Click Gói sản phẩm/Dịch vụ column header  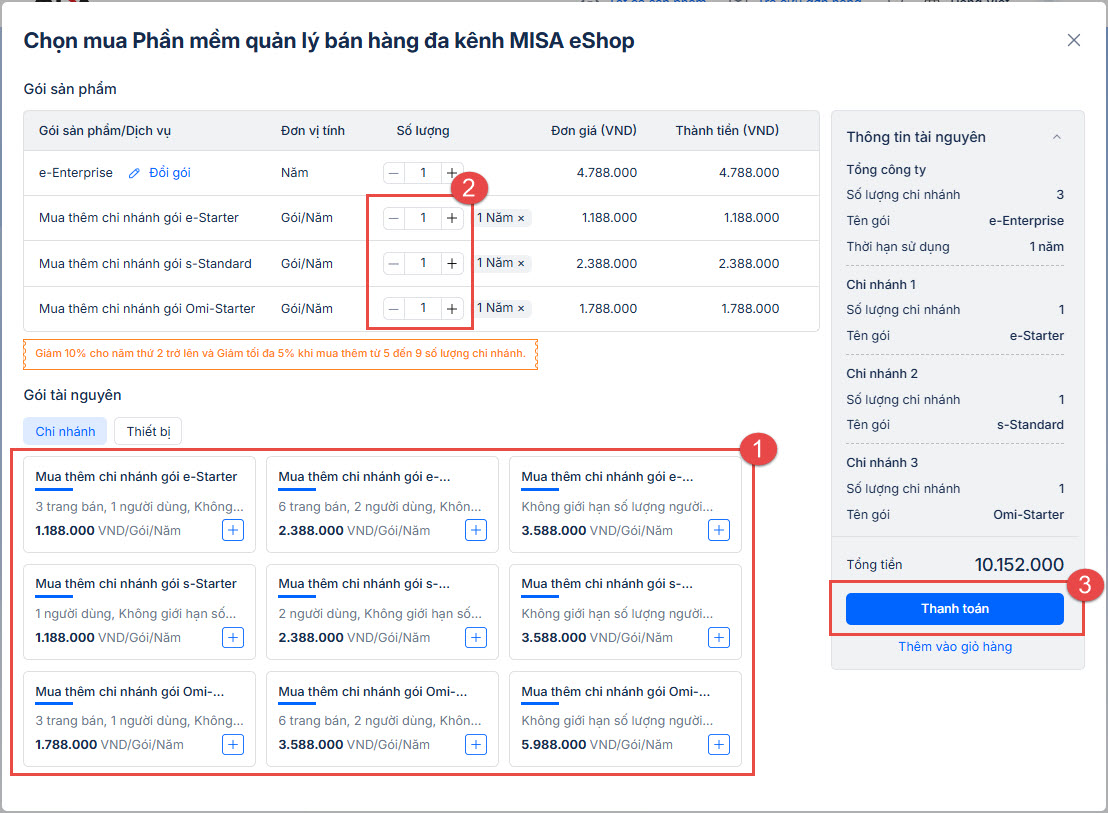point(105,131)
